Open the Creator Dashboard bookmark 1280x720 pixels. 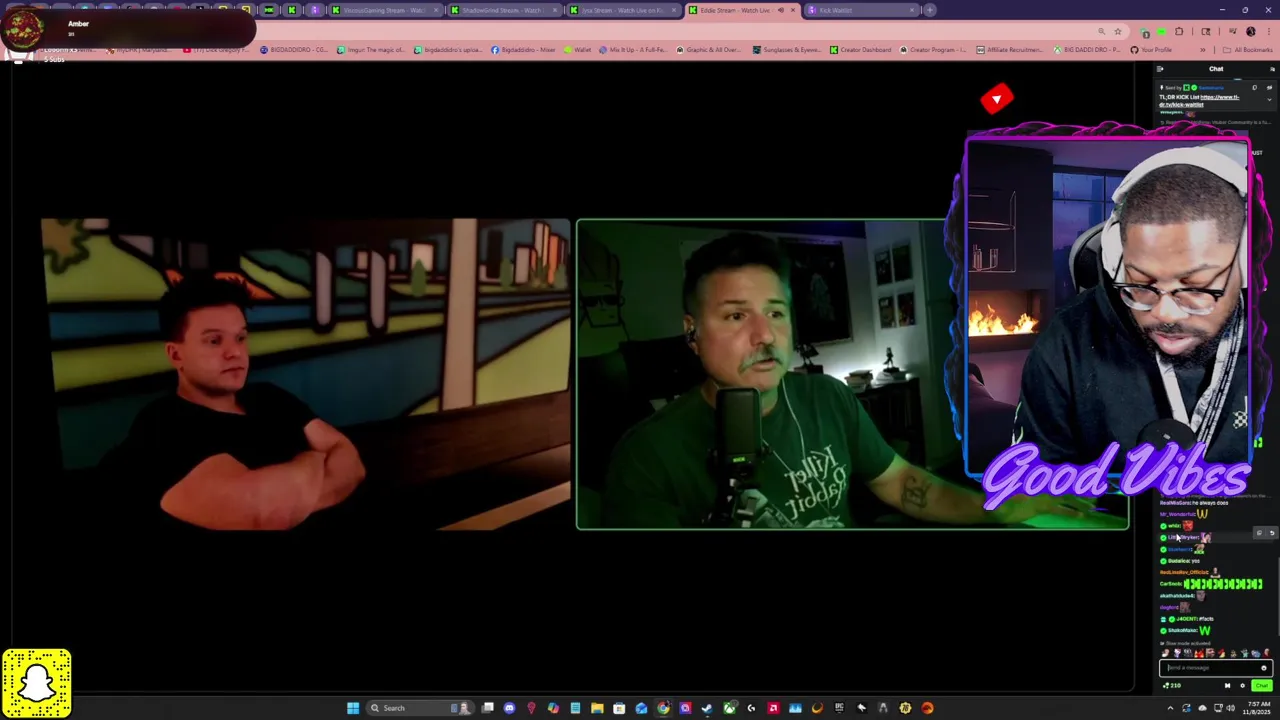click(860, 50)
